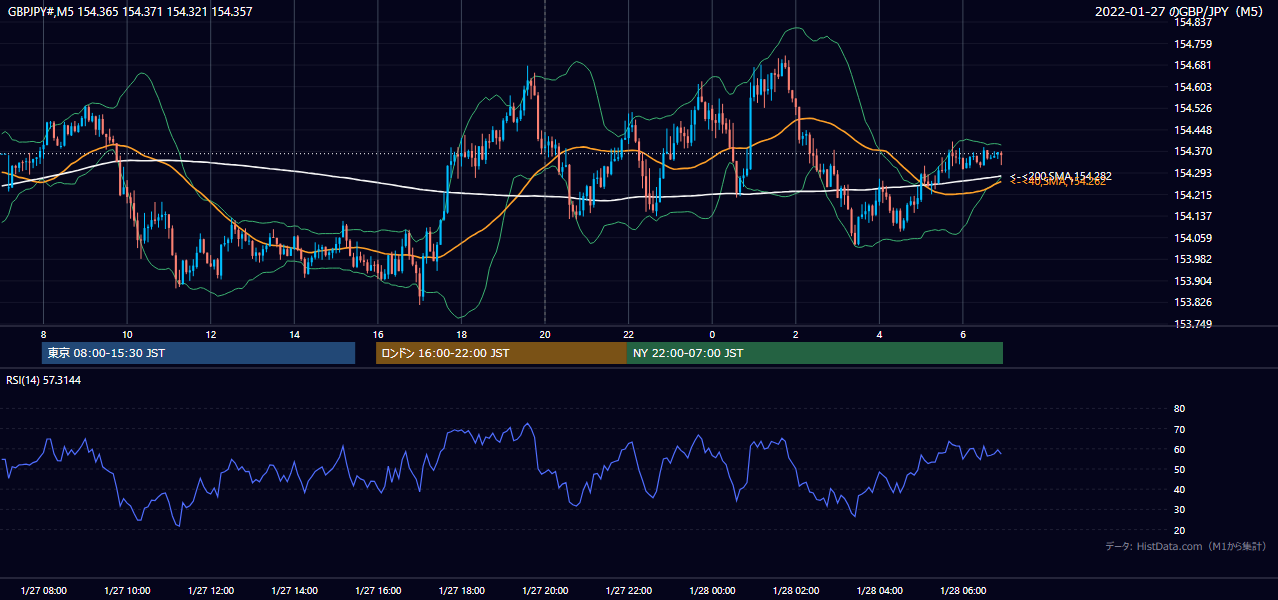This screenshot has width=1278, height=600.
Task: Click price axis label 153.749
Action: click(x=1194, y=324)
